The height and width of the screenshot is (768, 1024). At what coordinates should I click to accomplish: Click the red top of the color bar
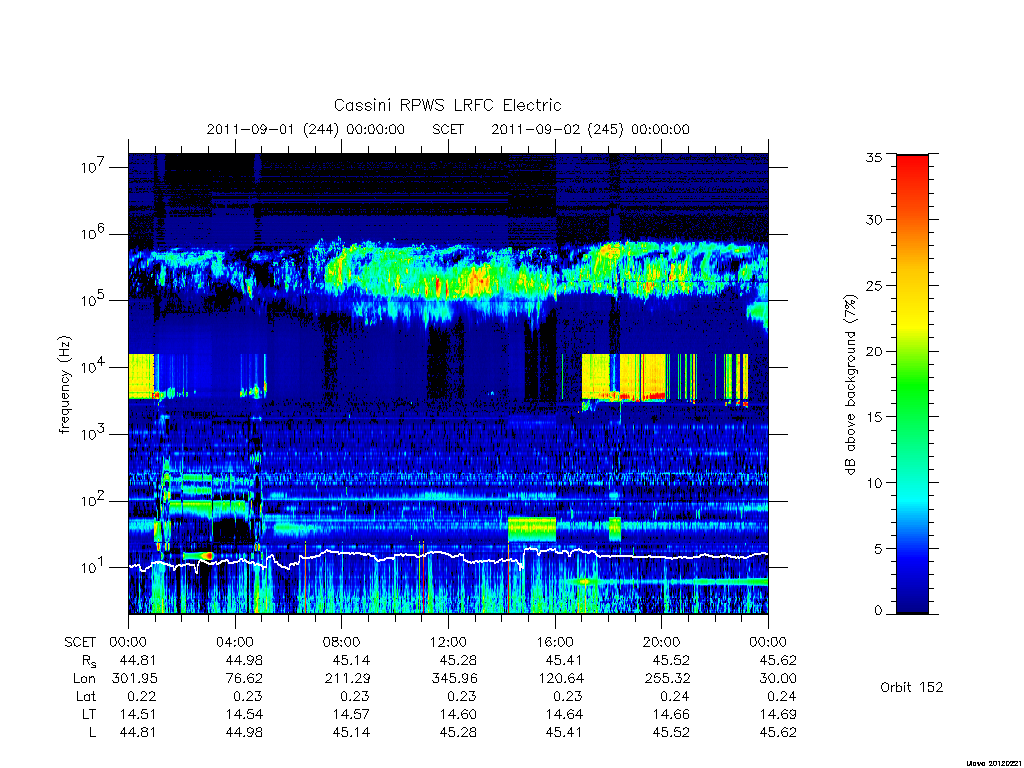(912, 167)
